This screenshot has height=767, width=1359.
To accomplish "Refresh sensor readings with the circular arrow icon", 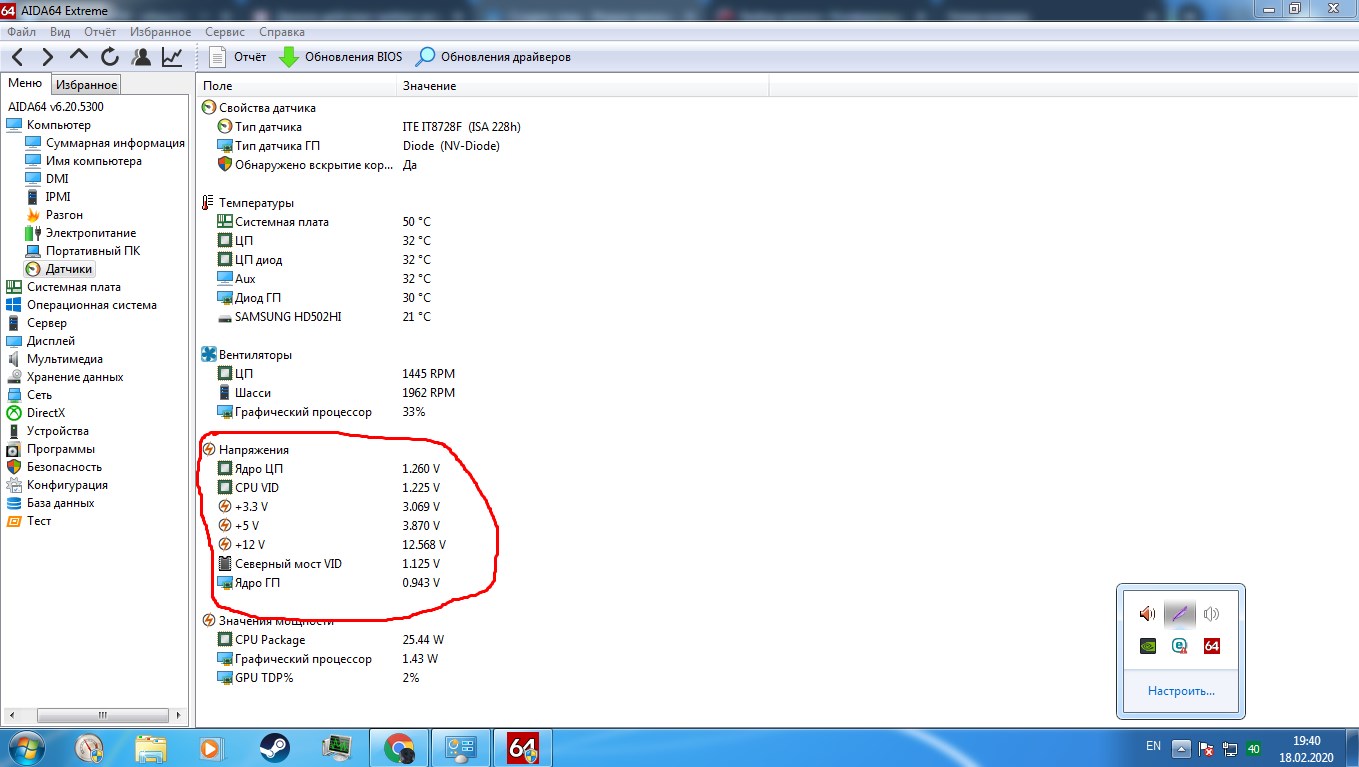I will click(110, 57).
